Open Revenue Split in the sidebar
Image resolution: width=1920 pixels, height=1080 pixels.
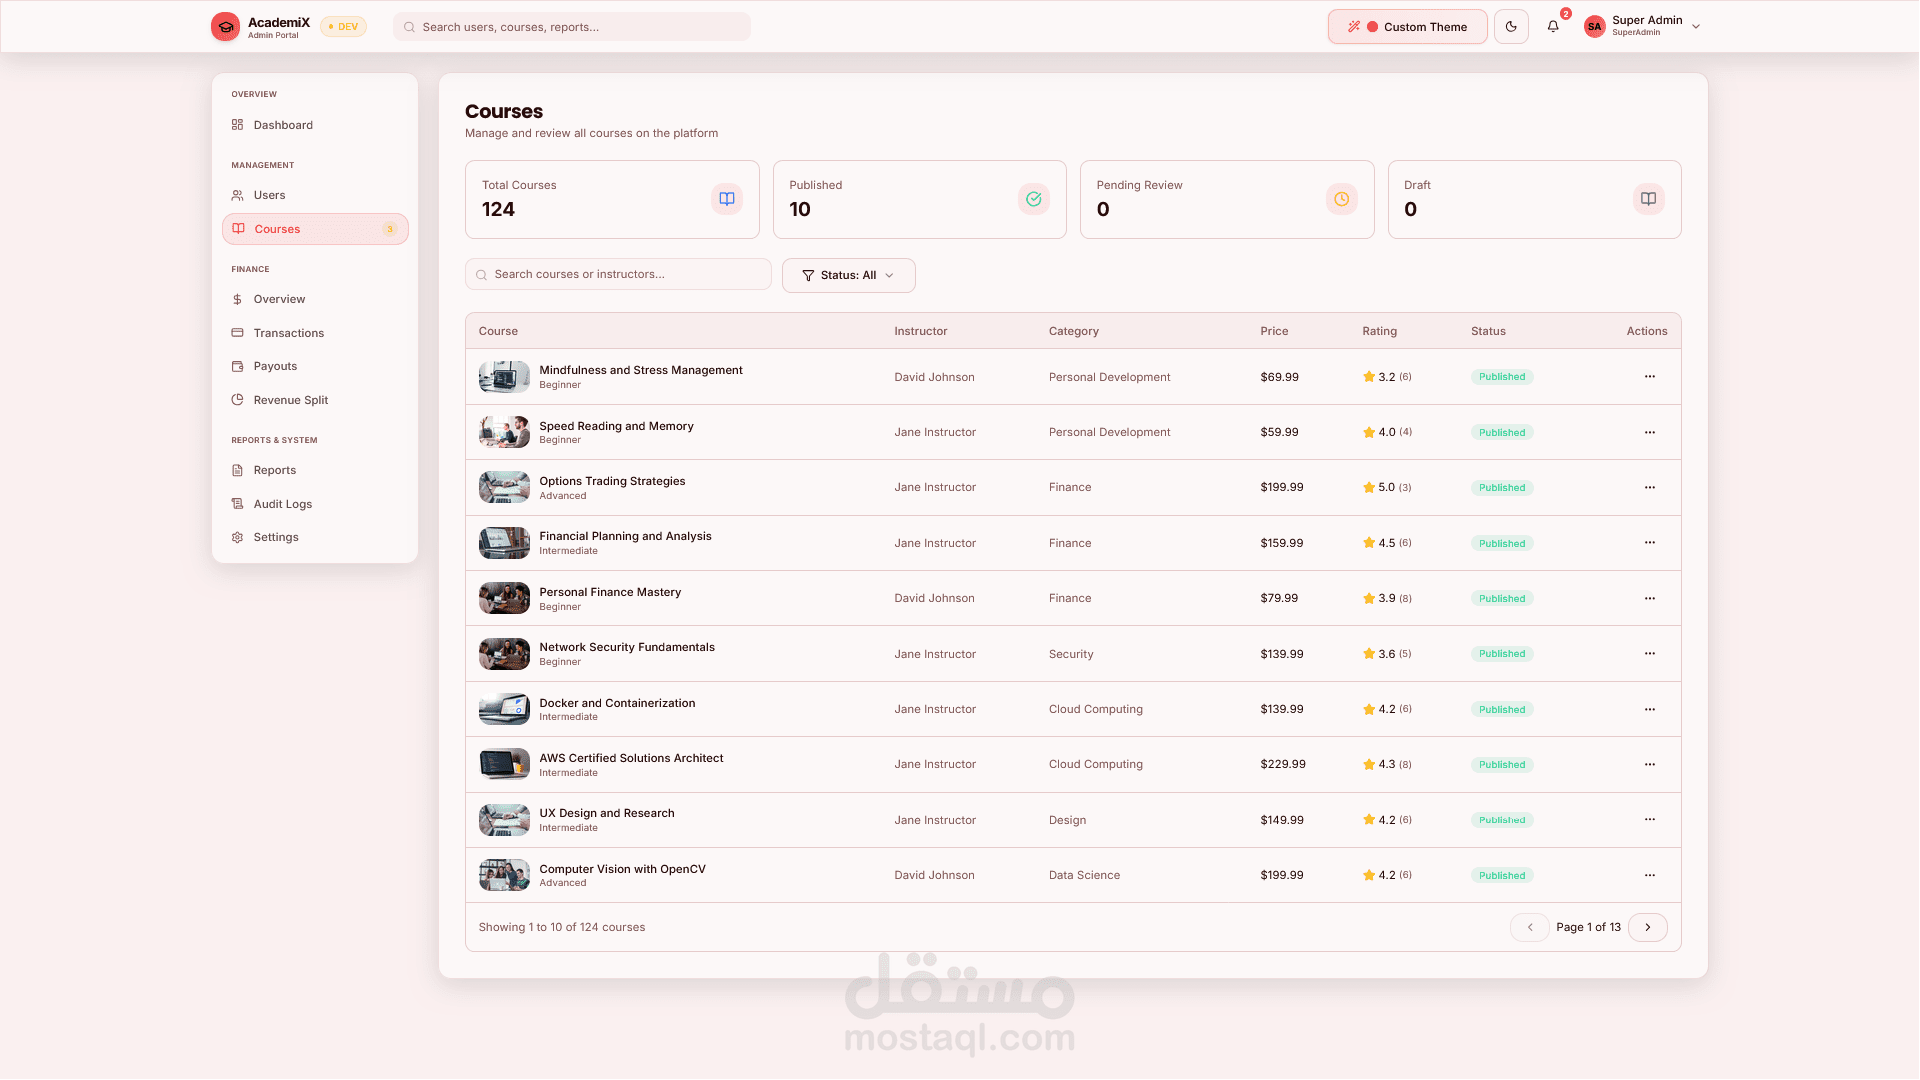coord(290,400)
